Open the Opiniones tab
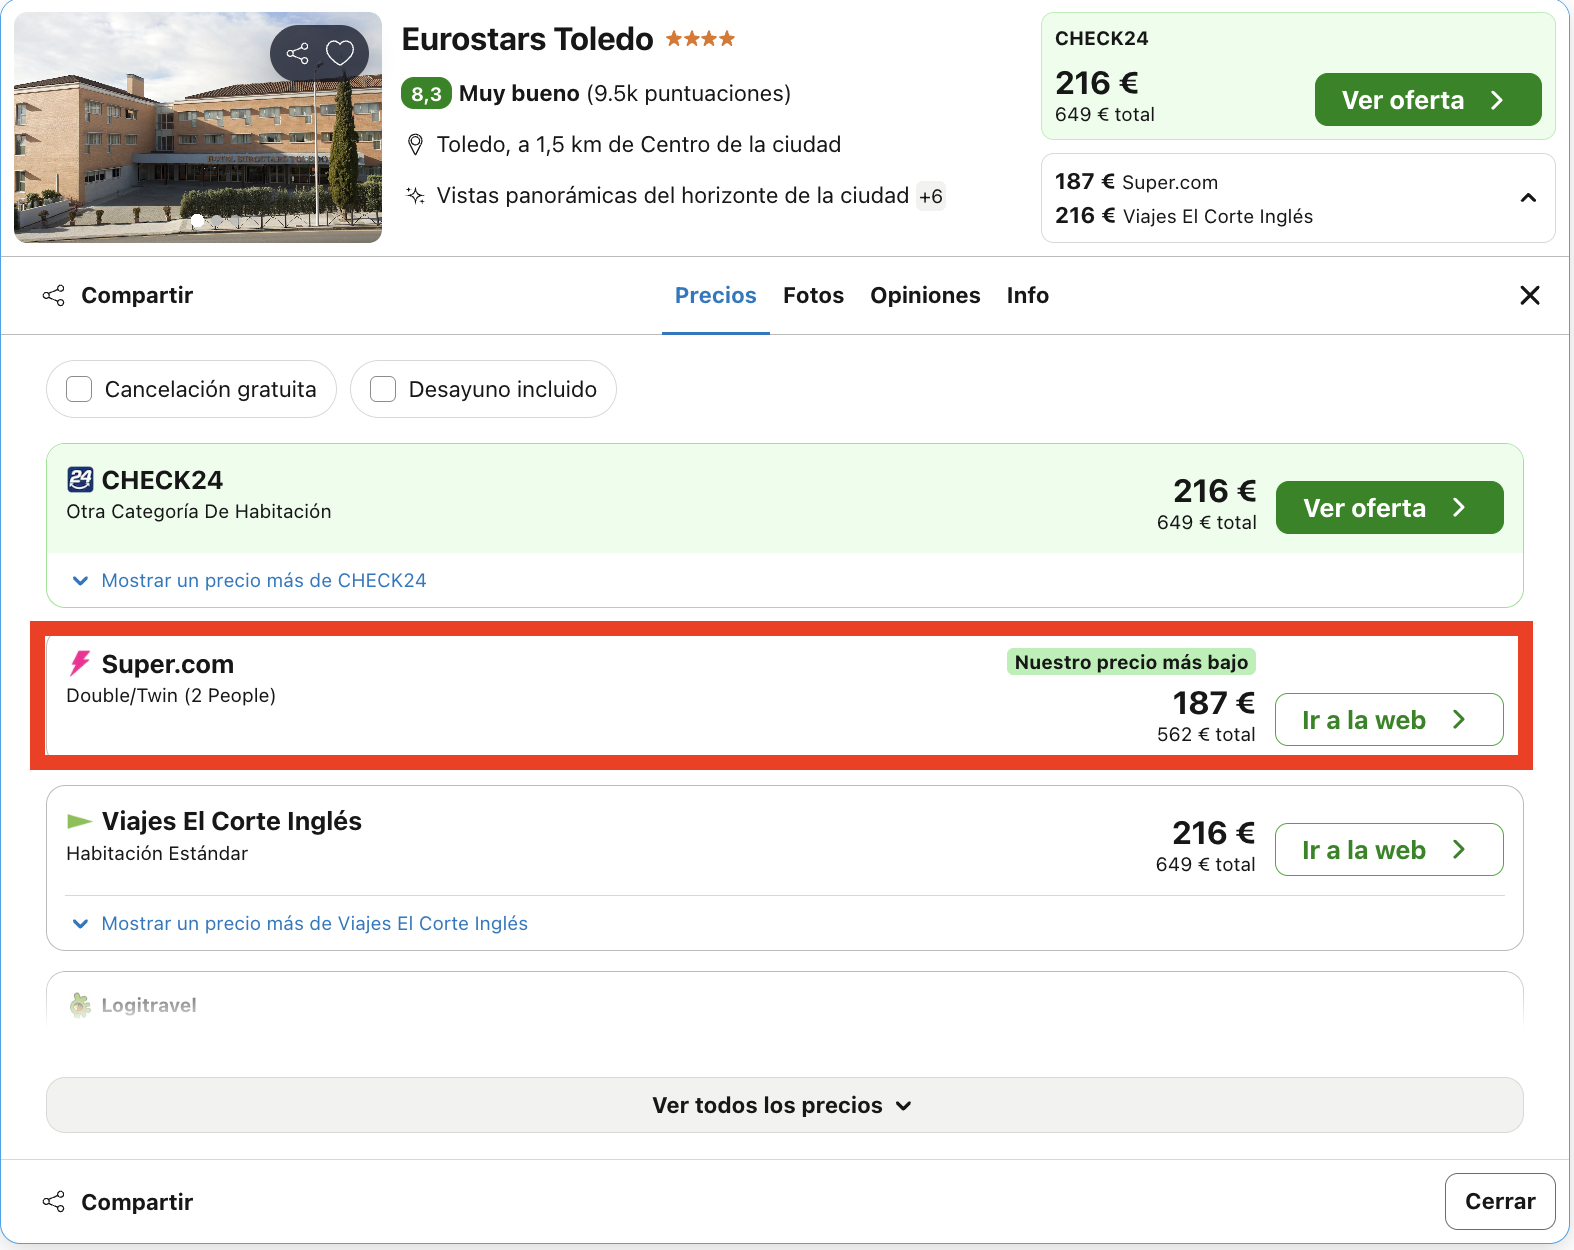 click(925, 295)
